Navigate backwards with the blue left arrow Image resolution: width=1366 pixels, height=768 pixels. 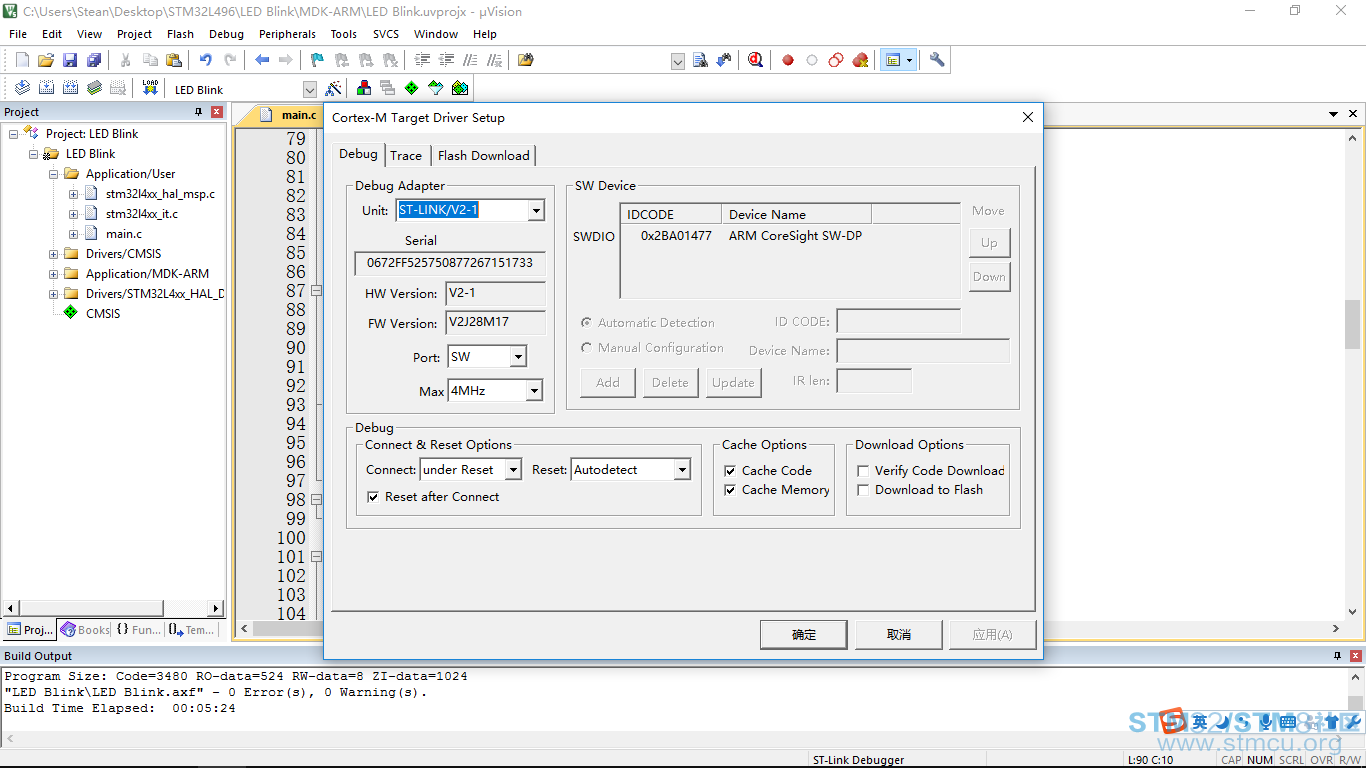tap(262, 60)
